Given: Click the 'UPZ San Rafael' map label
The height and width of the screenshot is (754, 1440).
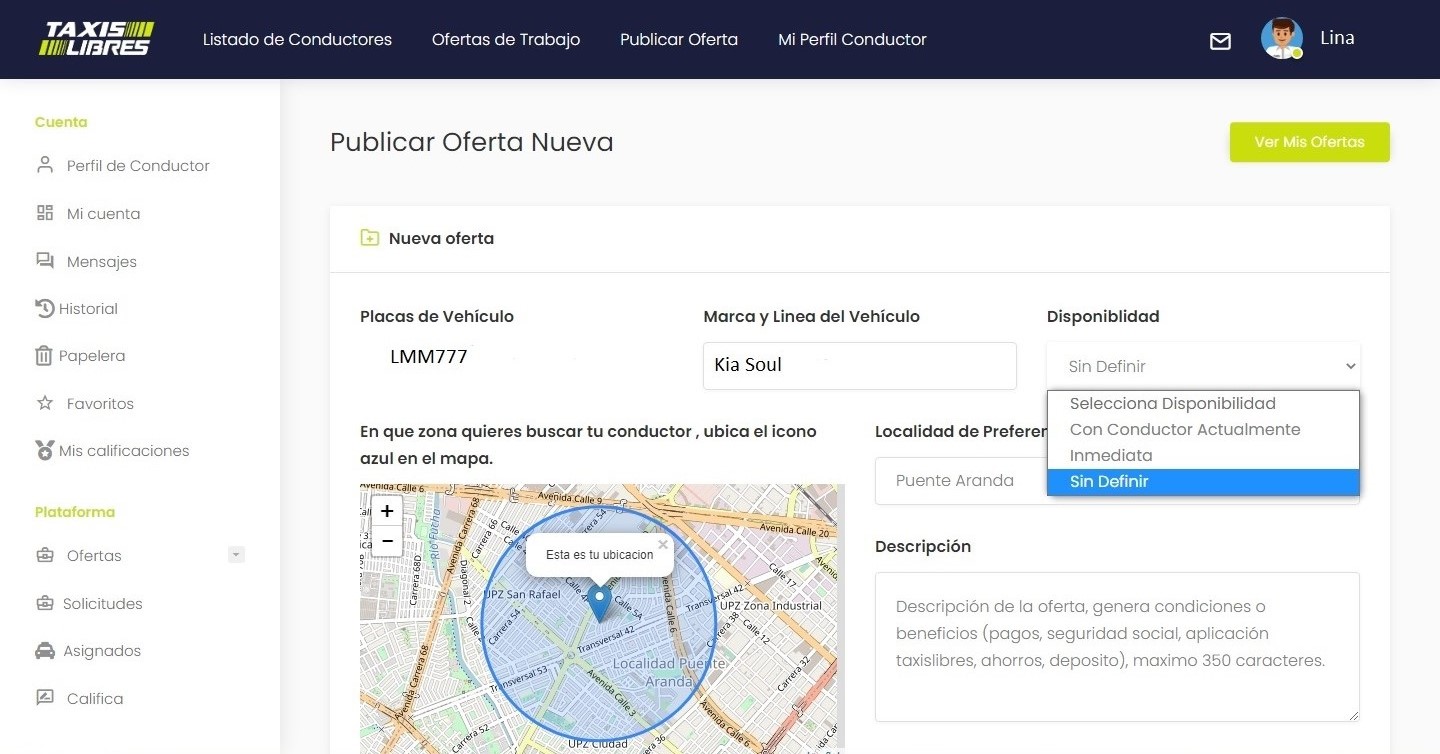Looking at the screenshot, I should point(522,595).
